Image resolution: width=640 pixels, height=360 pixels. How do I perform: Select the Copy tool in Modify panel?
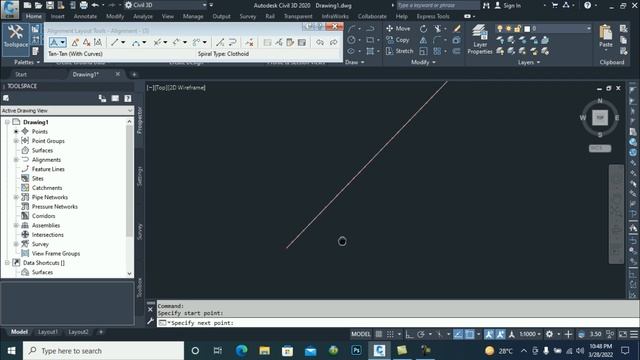[398, 40]
